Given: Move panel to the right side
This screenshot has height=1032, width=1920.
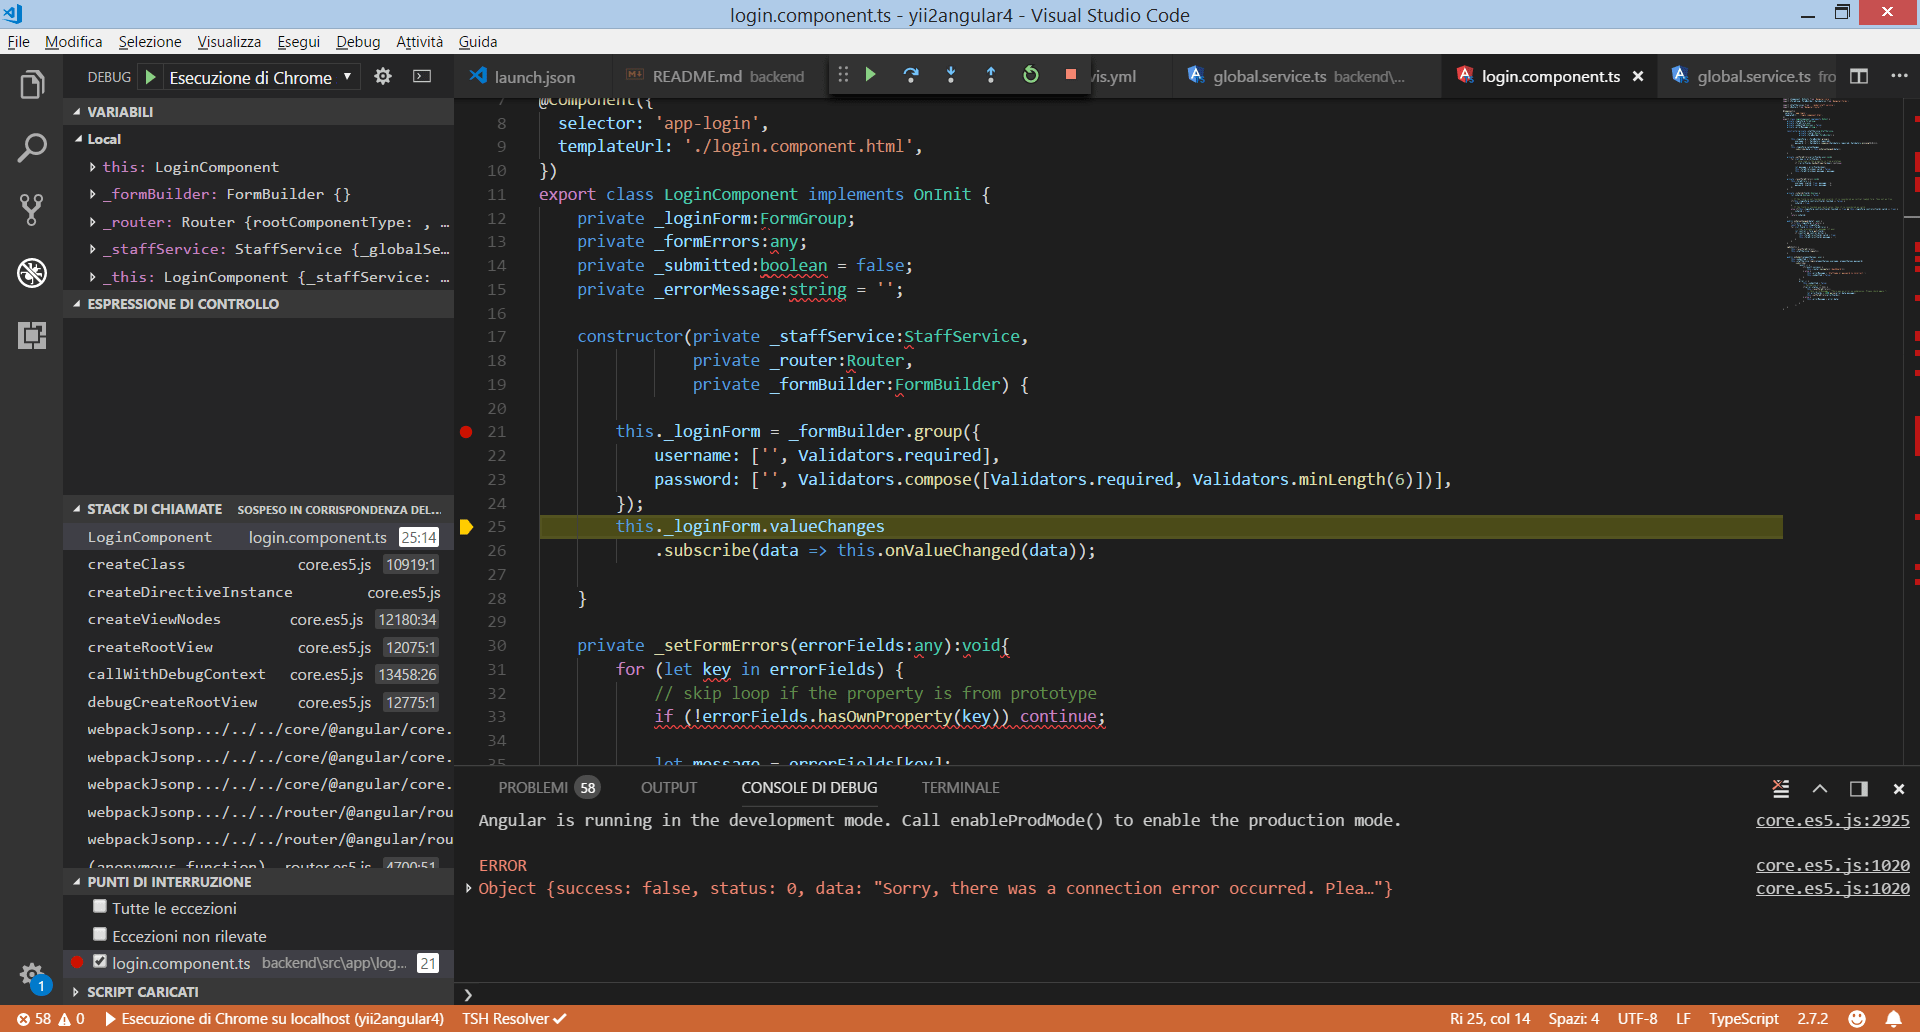Looking at the screenshot, I should (1859, 788).
